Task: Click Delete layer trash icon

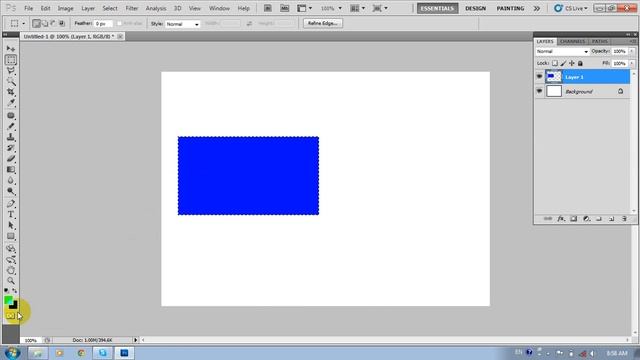Action: pos(624,219)
